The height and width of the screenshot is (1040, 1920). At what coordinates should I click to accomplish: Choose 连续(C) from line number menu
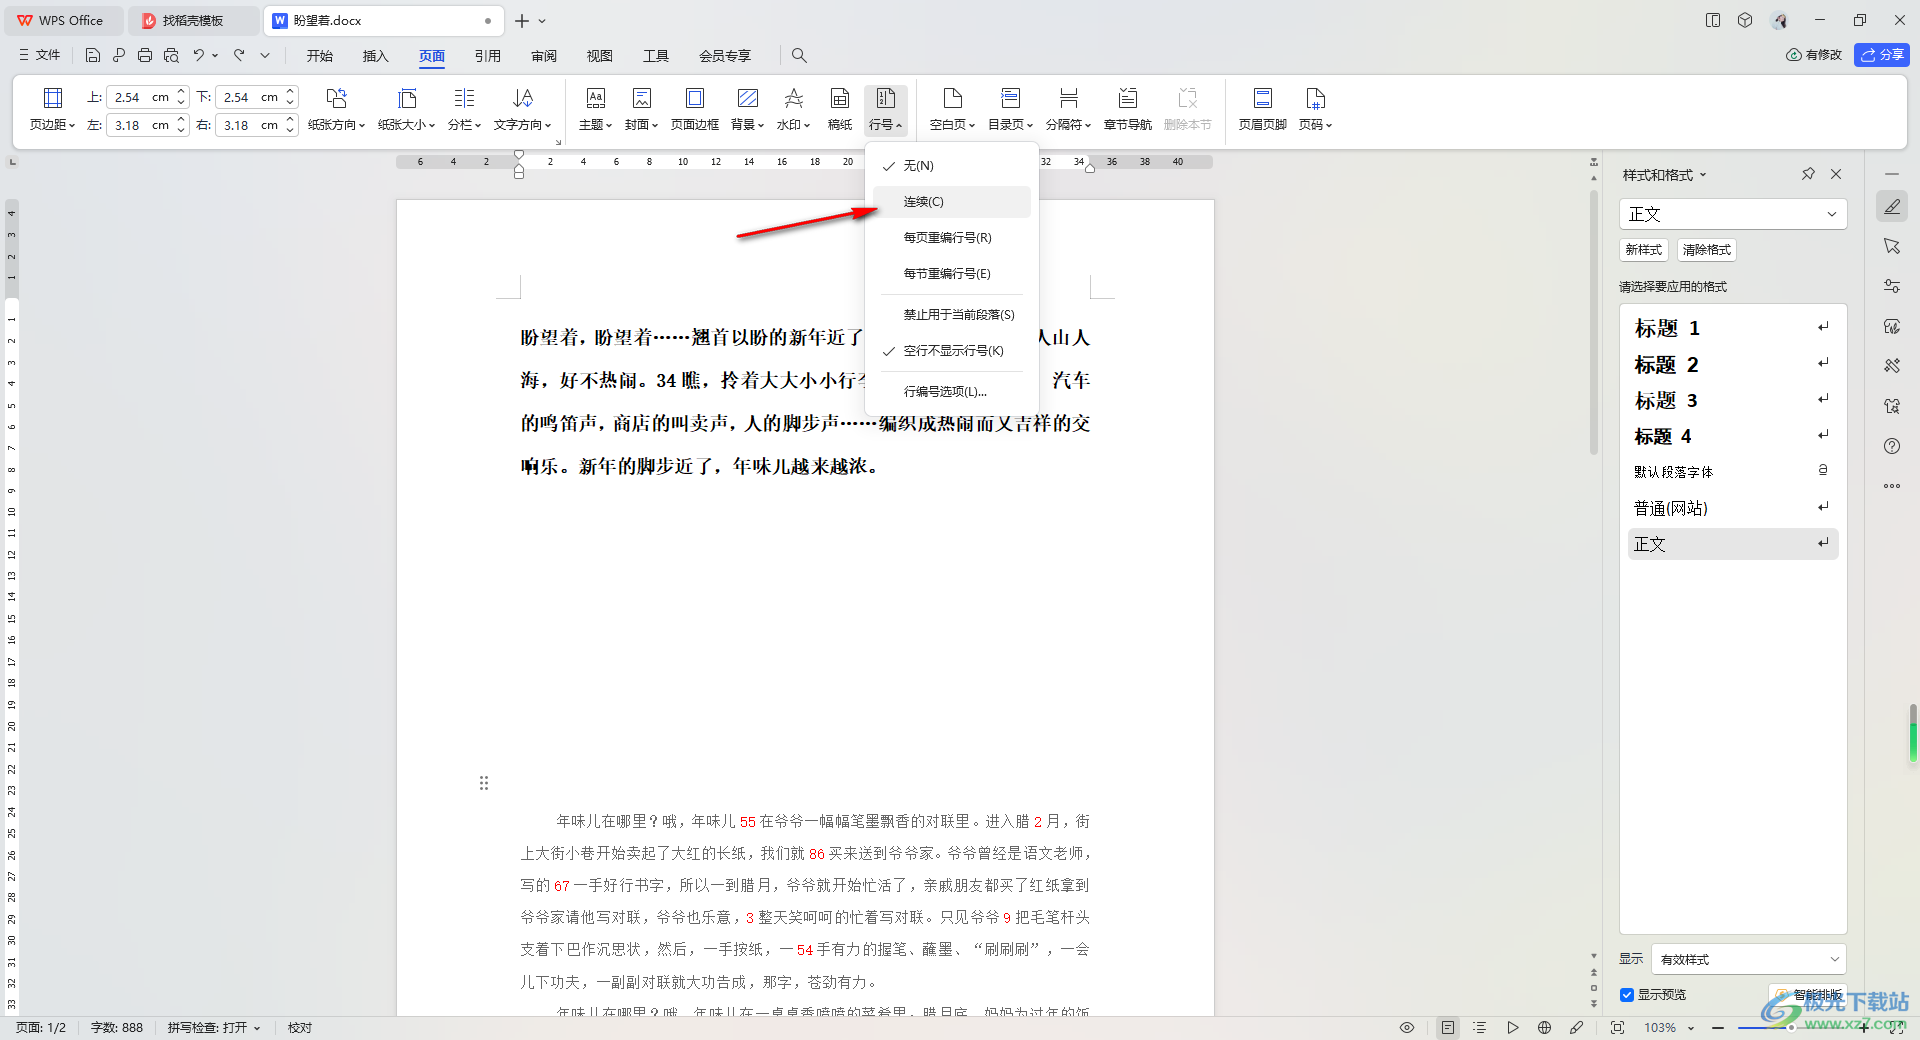pos(952,202)
